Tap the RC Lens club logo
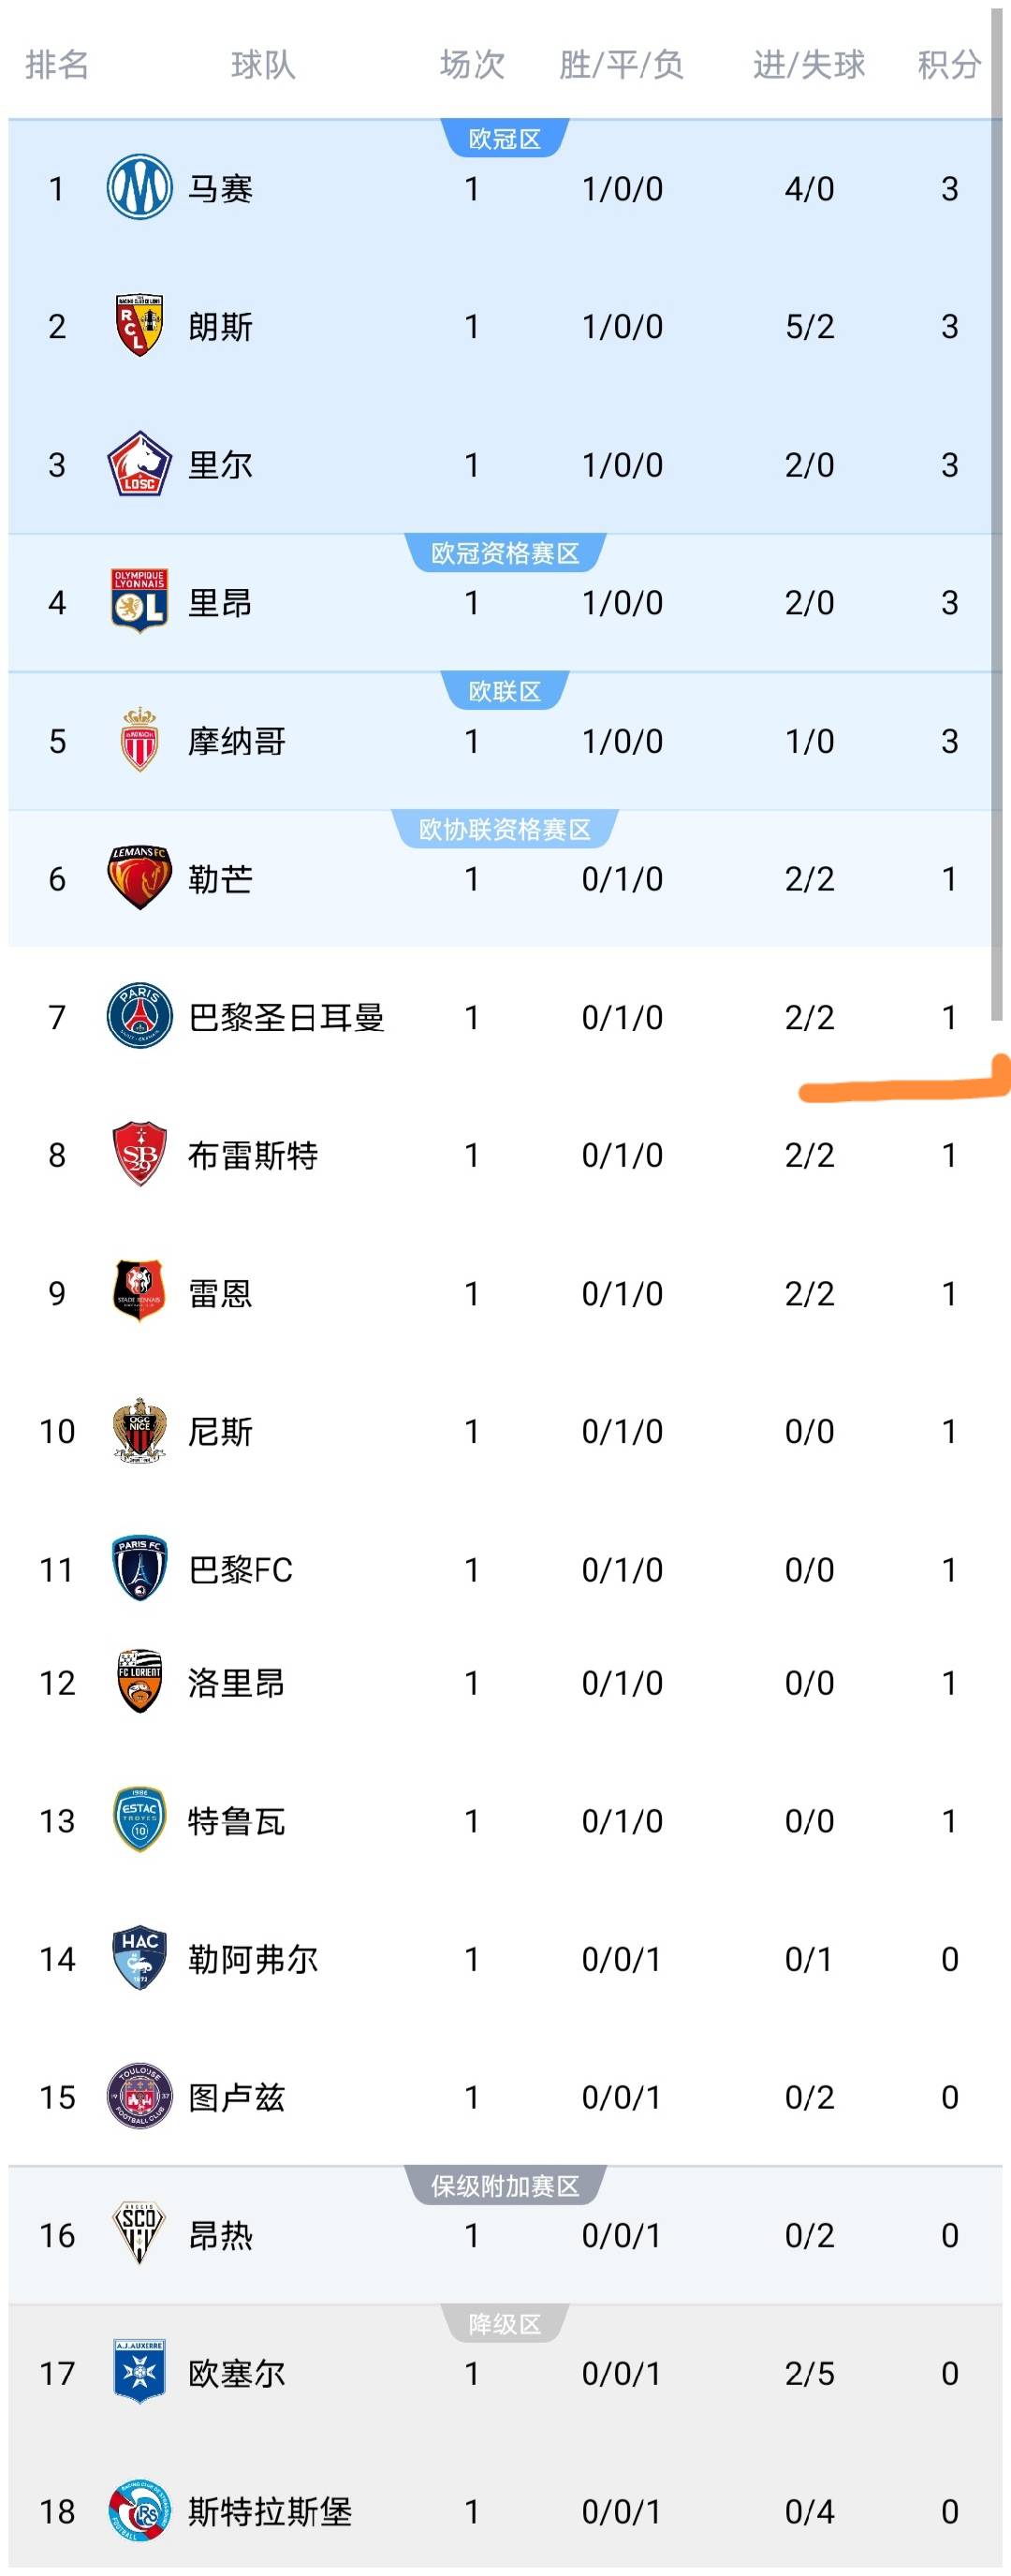This screenshot has width=1011, height=2576. click(x=139, y=325)
